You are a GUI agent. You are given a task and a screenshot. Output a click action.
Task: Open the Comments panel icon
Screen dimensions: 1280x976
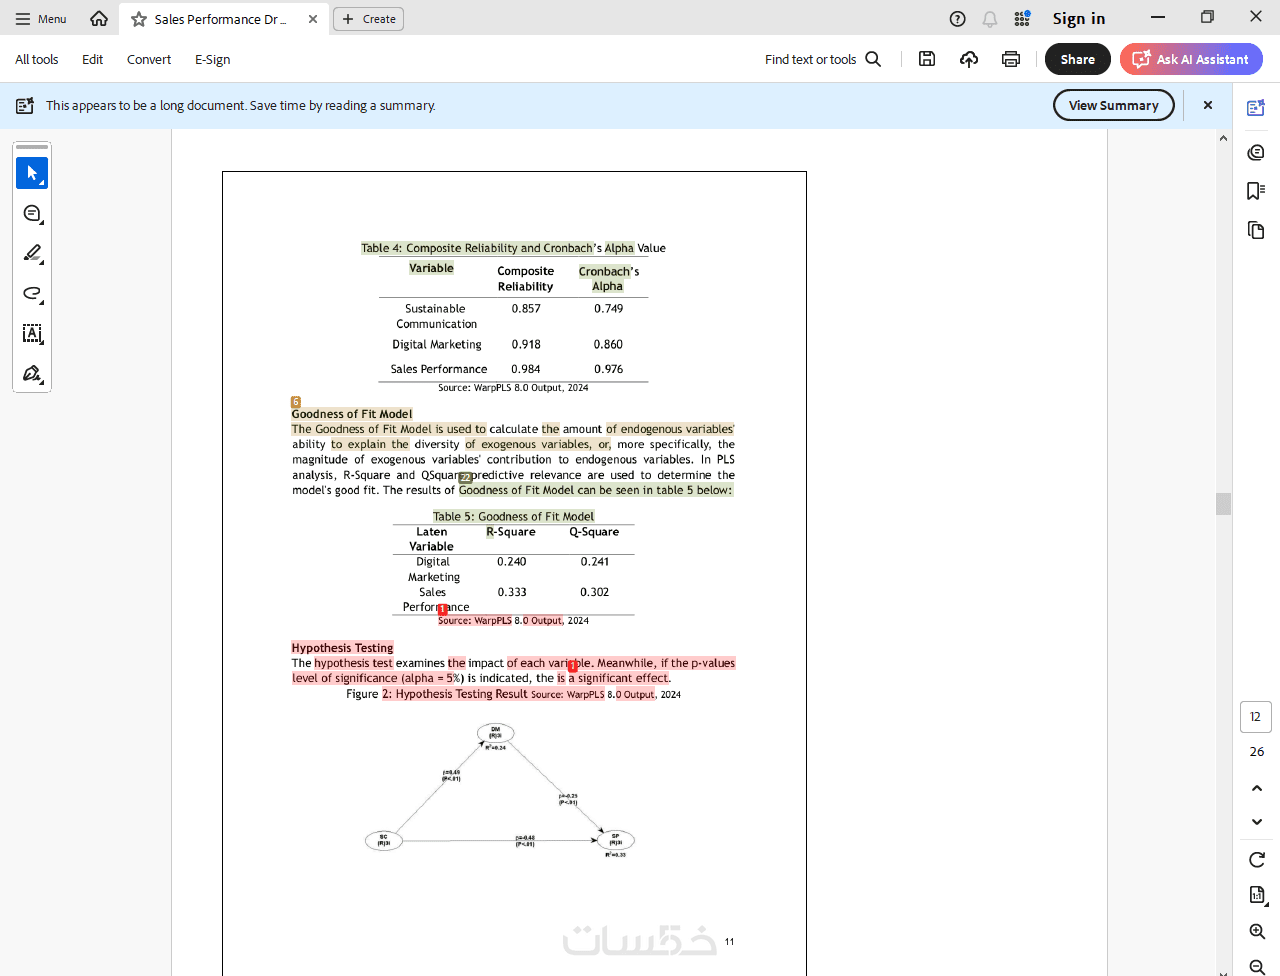point(1256,152)
